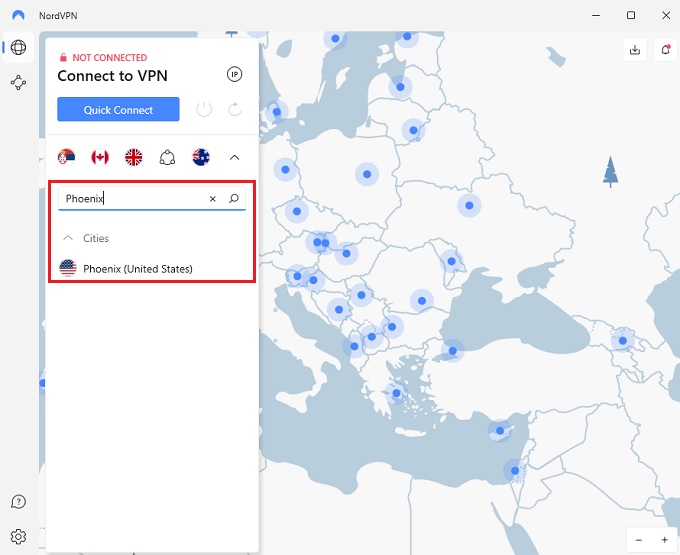680x555 pixels.
Task: Connect to Canada flag shortcut
Action: tap(100, 157)
